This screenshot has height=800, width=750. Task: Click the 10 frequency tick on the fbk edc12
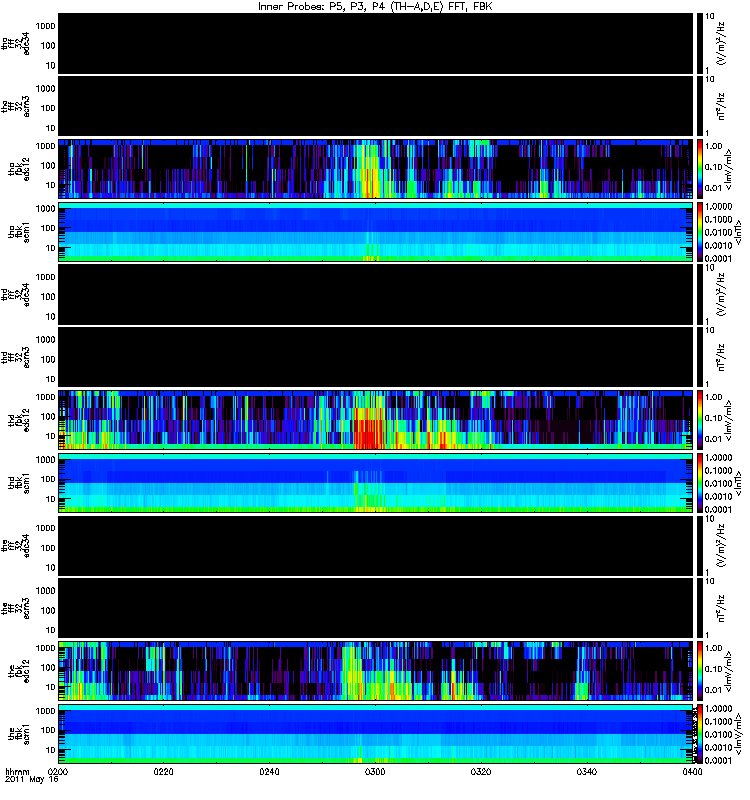coord(50,687)
